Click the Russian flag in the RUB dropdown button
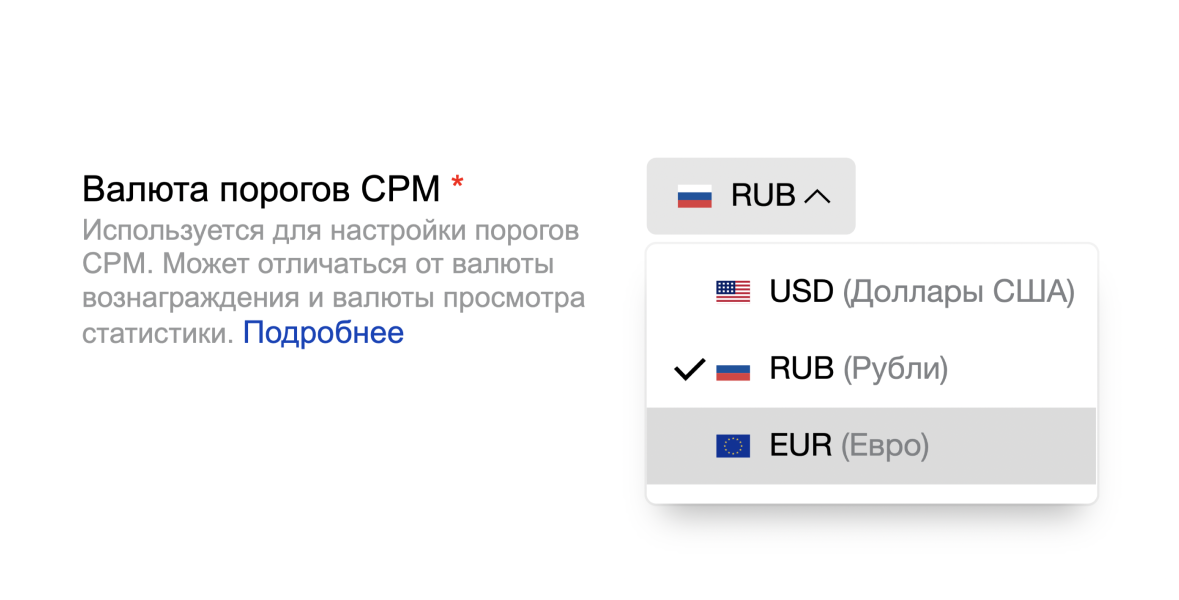Image resolution: width=1179 pixels, height=600 pixels. tap(694, 196)
